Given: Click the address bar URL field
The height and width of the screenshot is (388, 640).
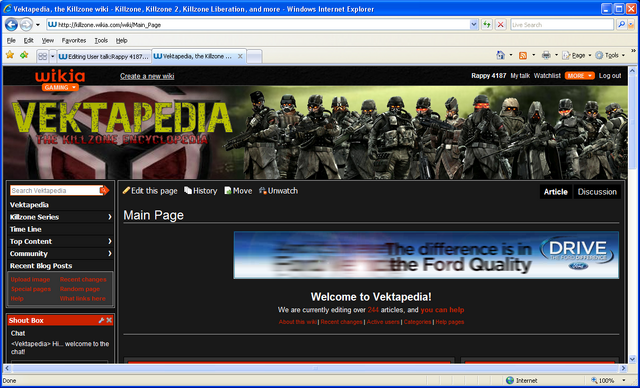Looking at the screenshot, I should click(258, 25).
